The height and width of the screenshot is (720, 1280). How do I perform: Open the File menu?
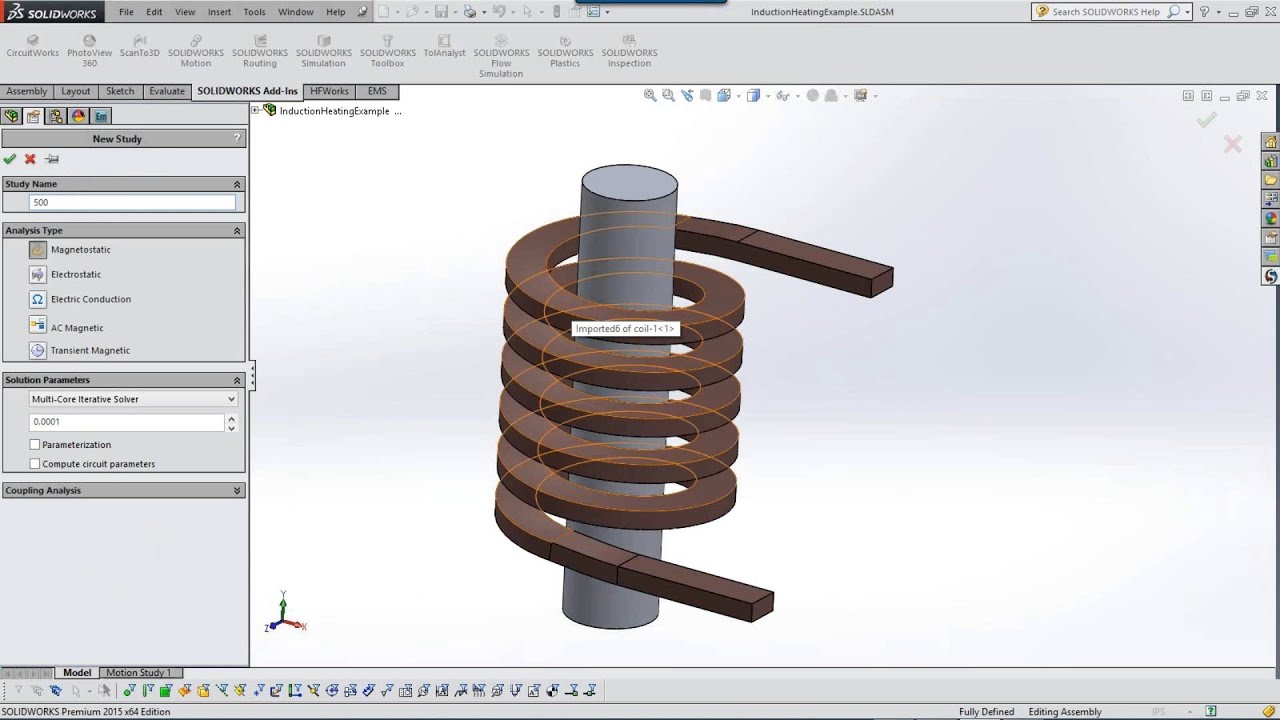click(126, 12)
